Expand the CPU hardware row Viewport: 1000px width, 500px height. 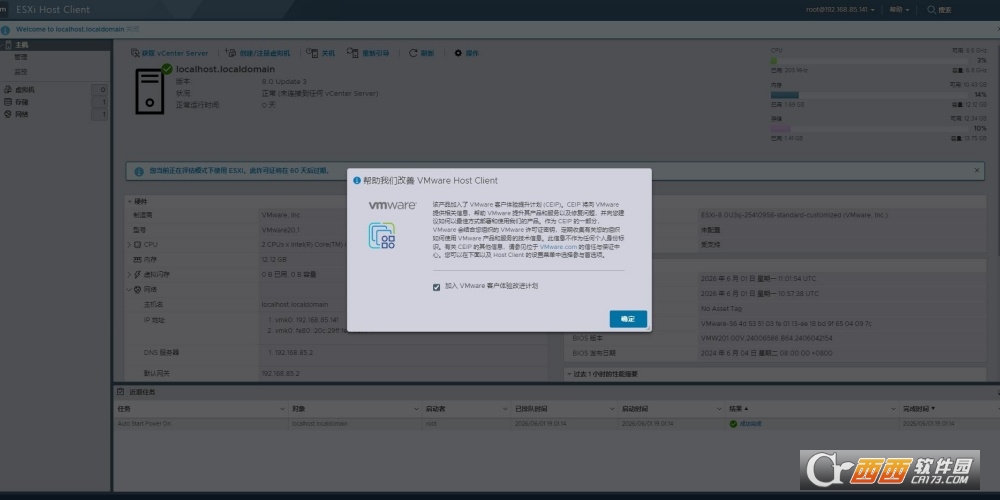129,245
